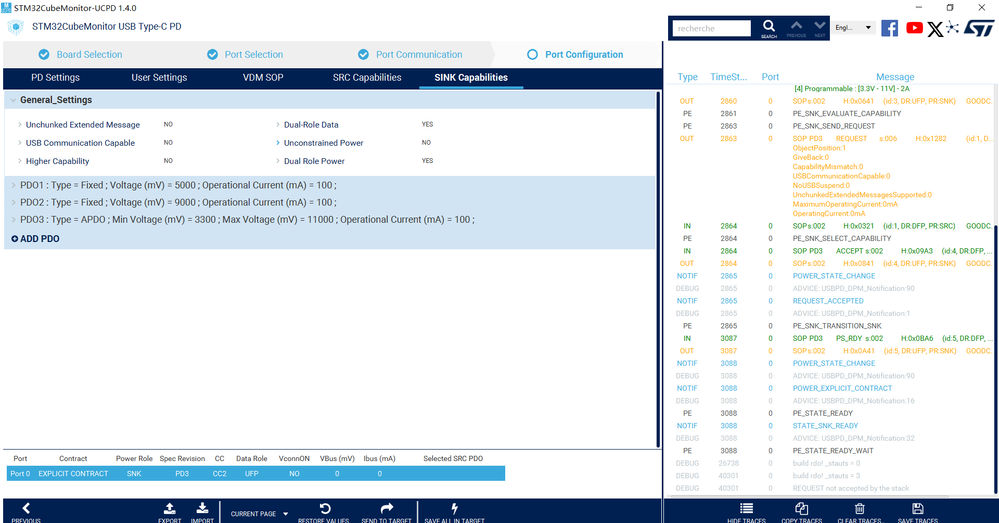Image resolution: width=999 pixels, height=523 pixels.
Task: Click Send to Target icon
Action: click(x=387, y=508)
